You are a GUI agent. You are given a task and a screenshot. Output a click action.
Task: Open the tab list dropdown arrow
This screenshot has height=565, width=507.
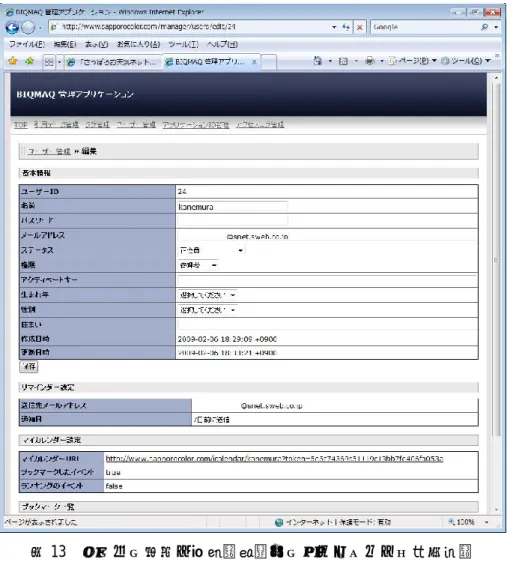[x=59, y=62]
